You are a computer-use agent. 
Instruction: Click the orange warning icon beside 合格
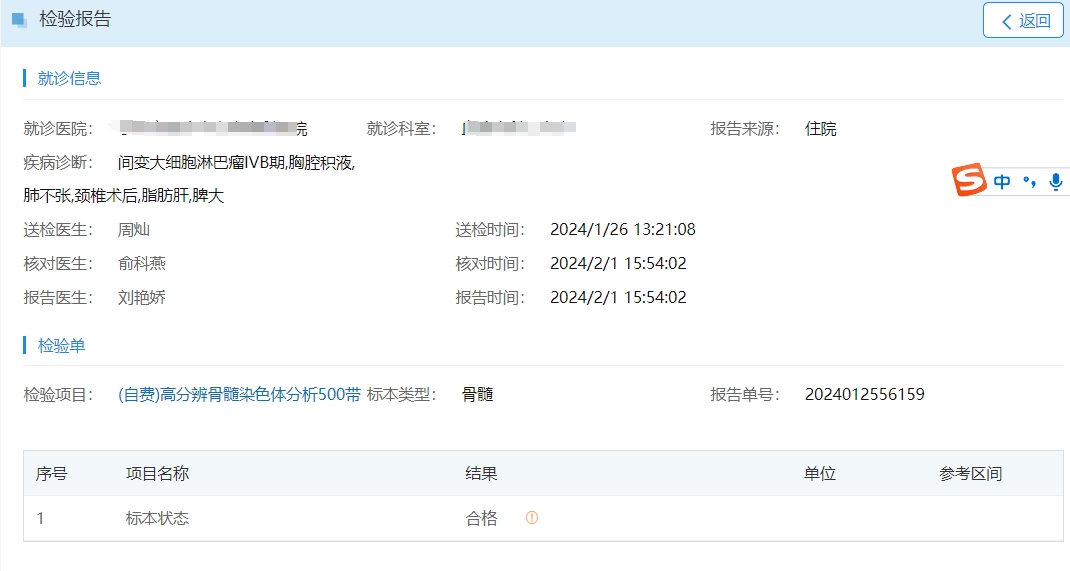[x=532, y=518]
